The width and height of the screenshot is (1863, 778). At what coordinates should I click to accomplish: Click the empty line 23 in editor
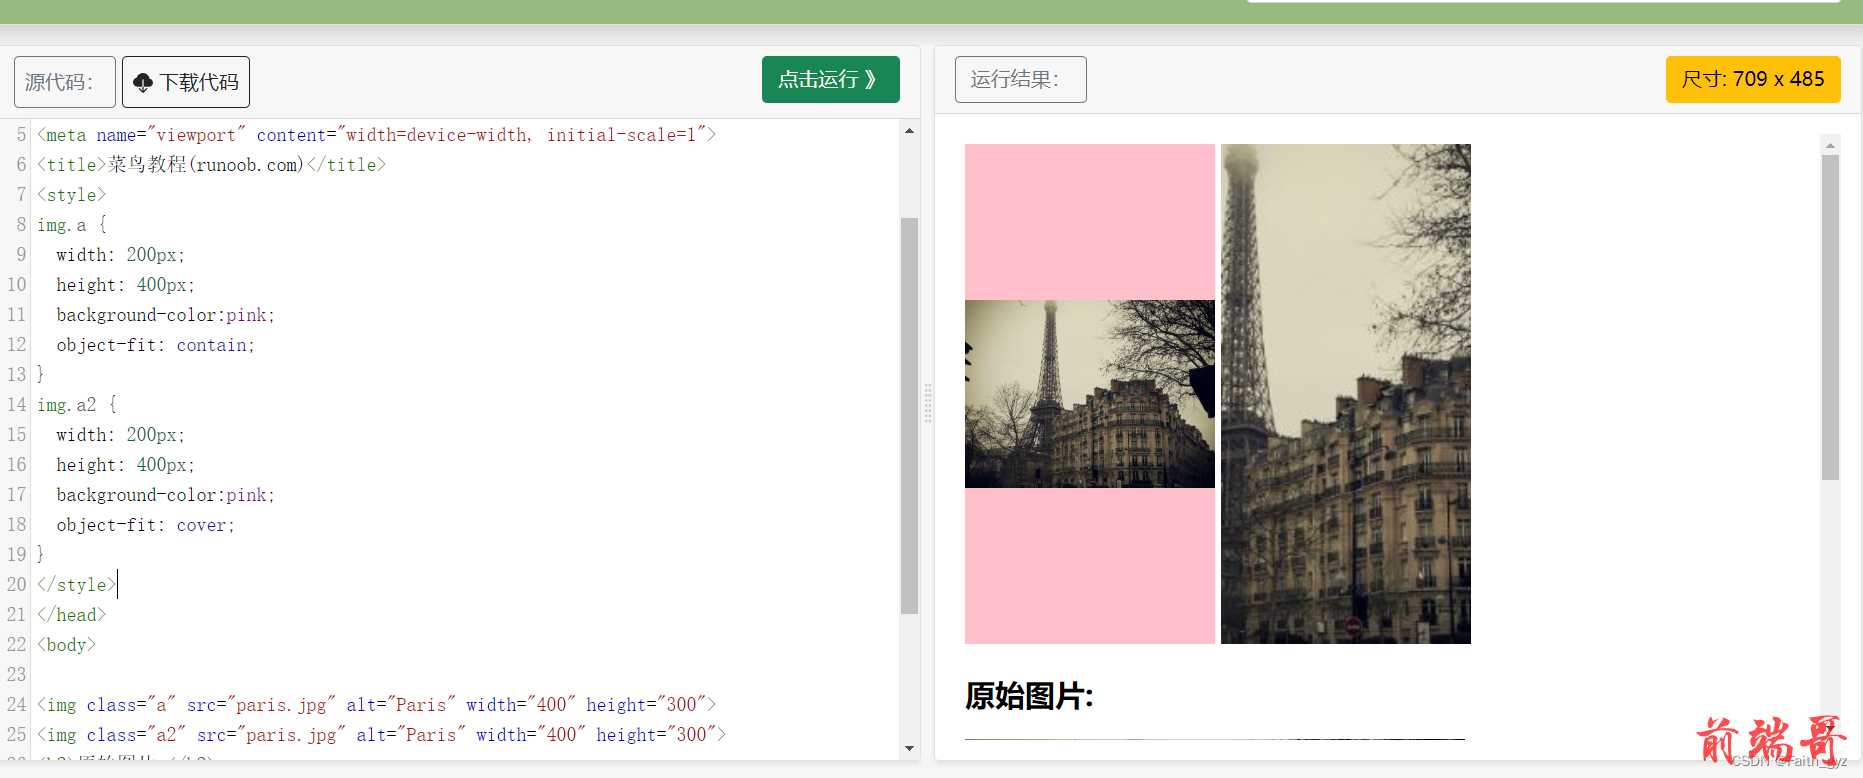click(x=466, y=675)
